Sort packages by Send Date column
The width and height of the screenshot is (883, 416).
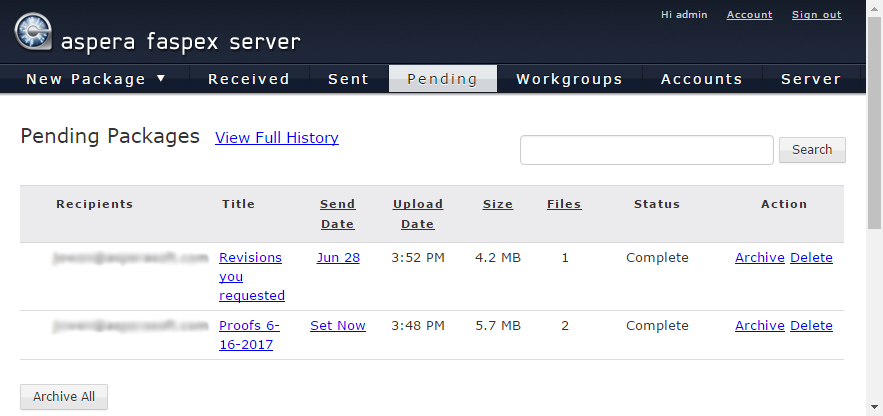click(337, 213)
